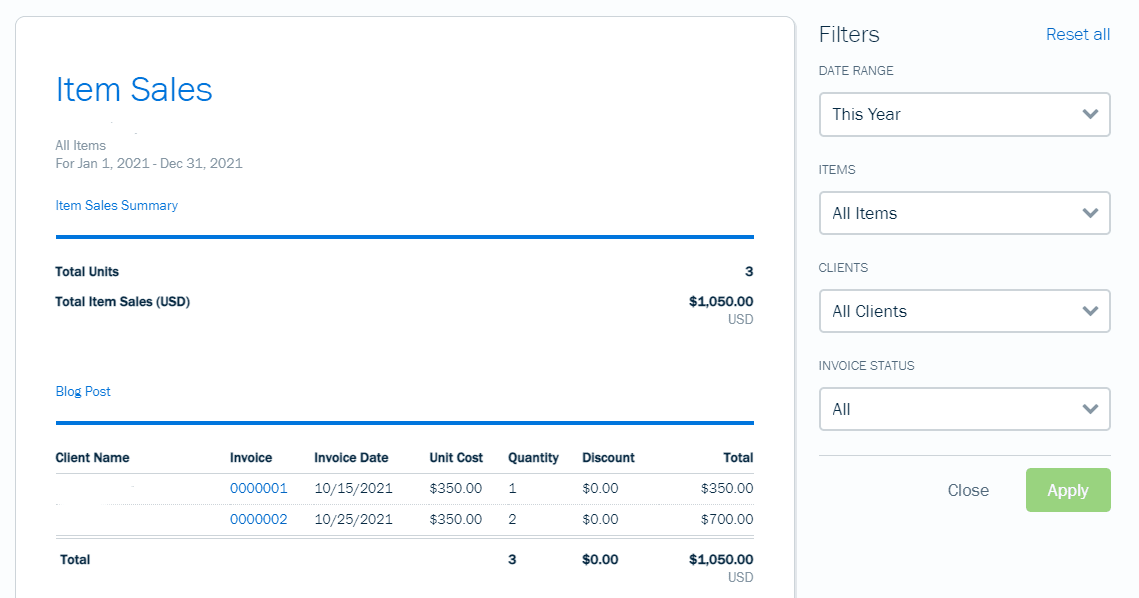This screenshot has width=1139, height=598.
Task: Click the chevron arrow in Invoice Status field
Action: coord(1090,409)
